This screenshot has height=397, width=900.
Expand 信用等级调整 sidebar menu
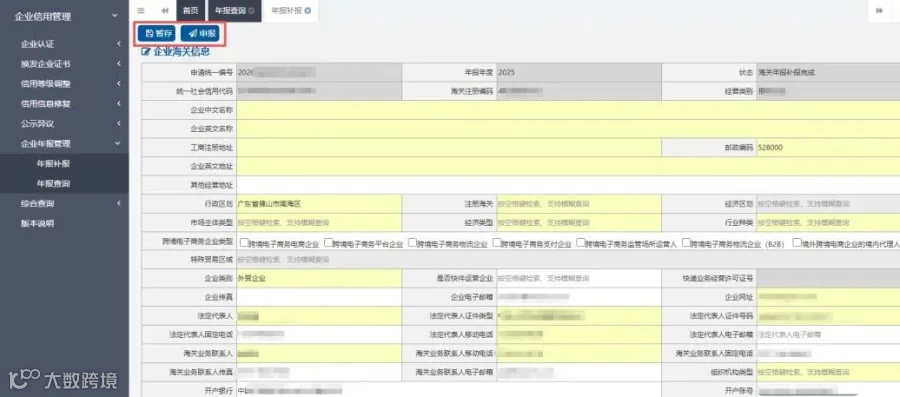pos(64,84)
